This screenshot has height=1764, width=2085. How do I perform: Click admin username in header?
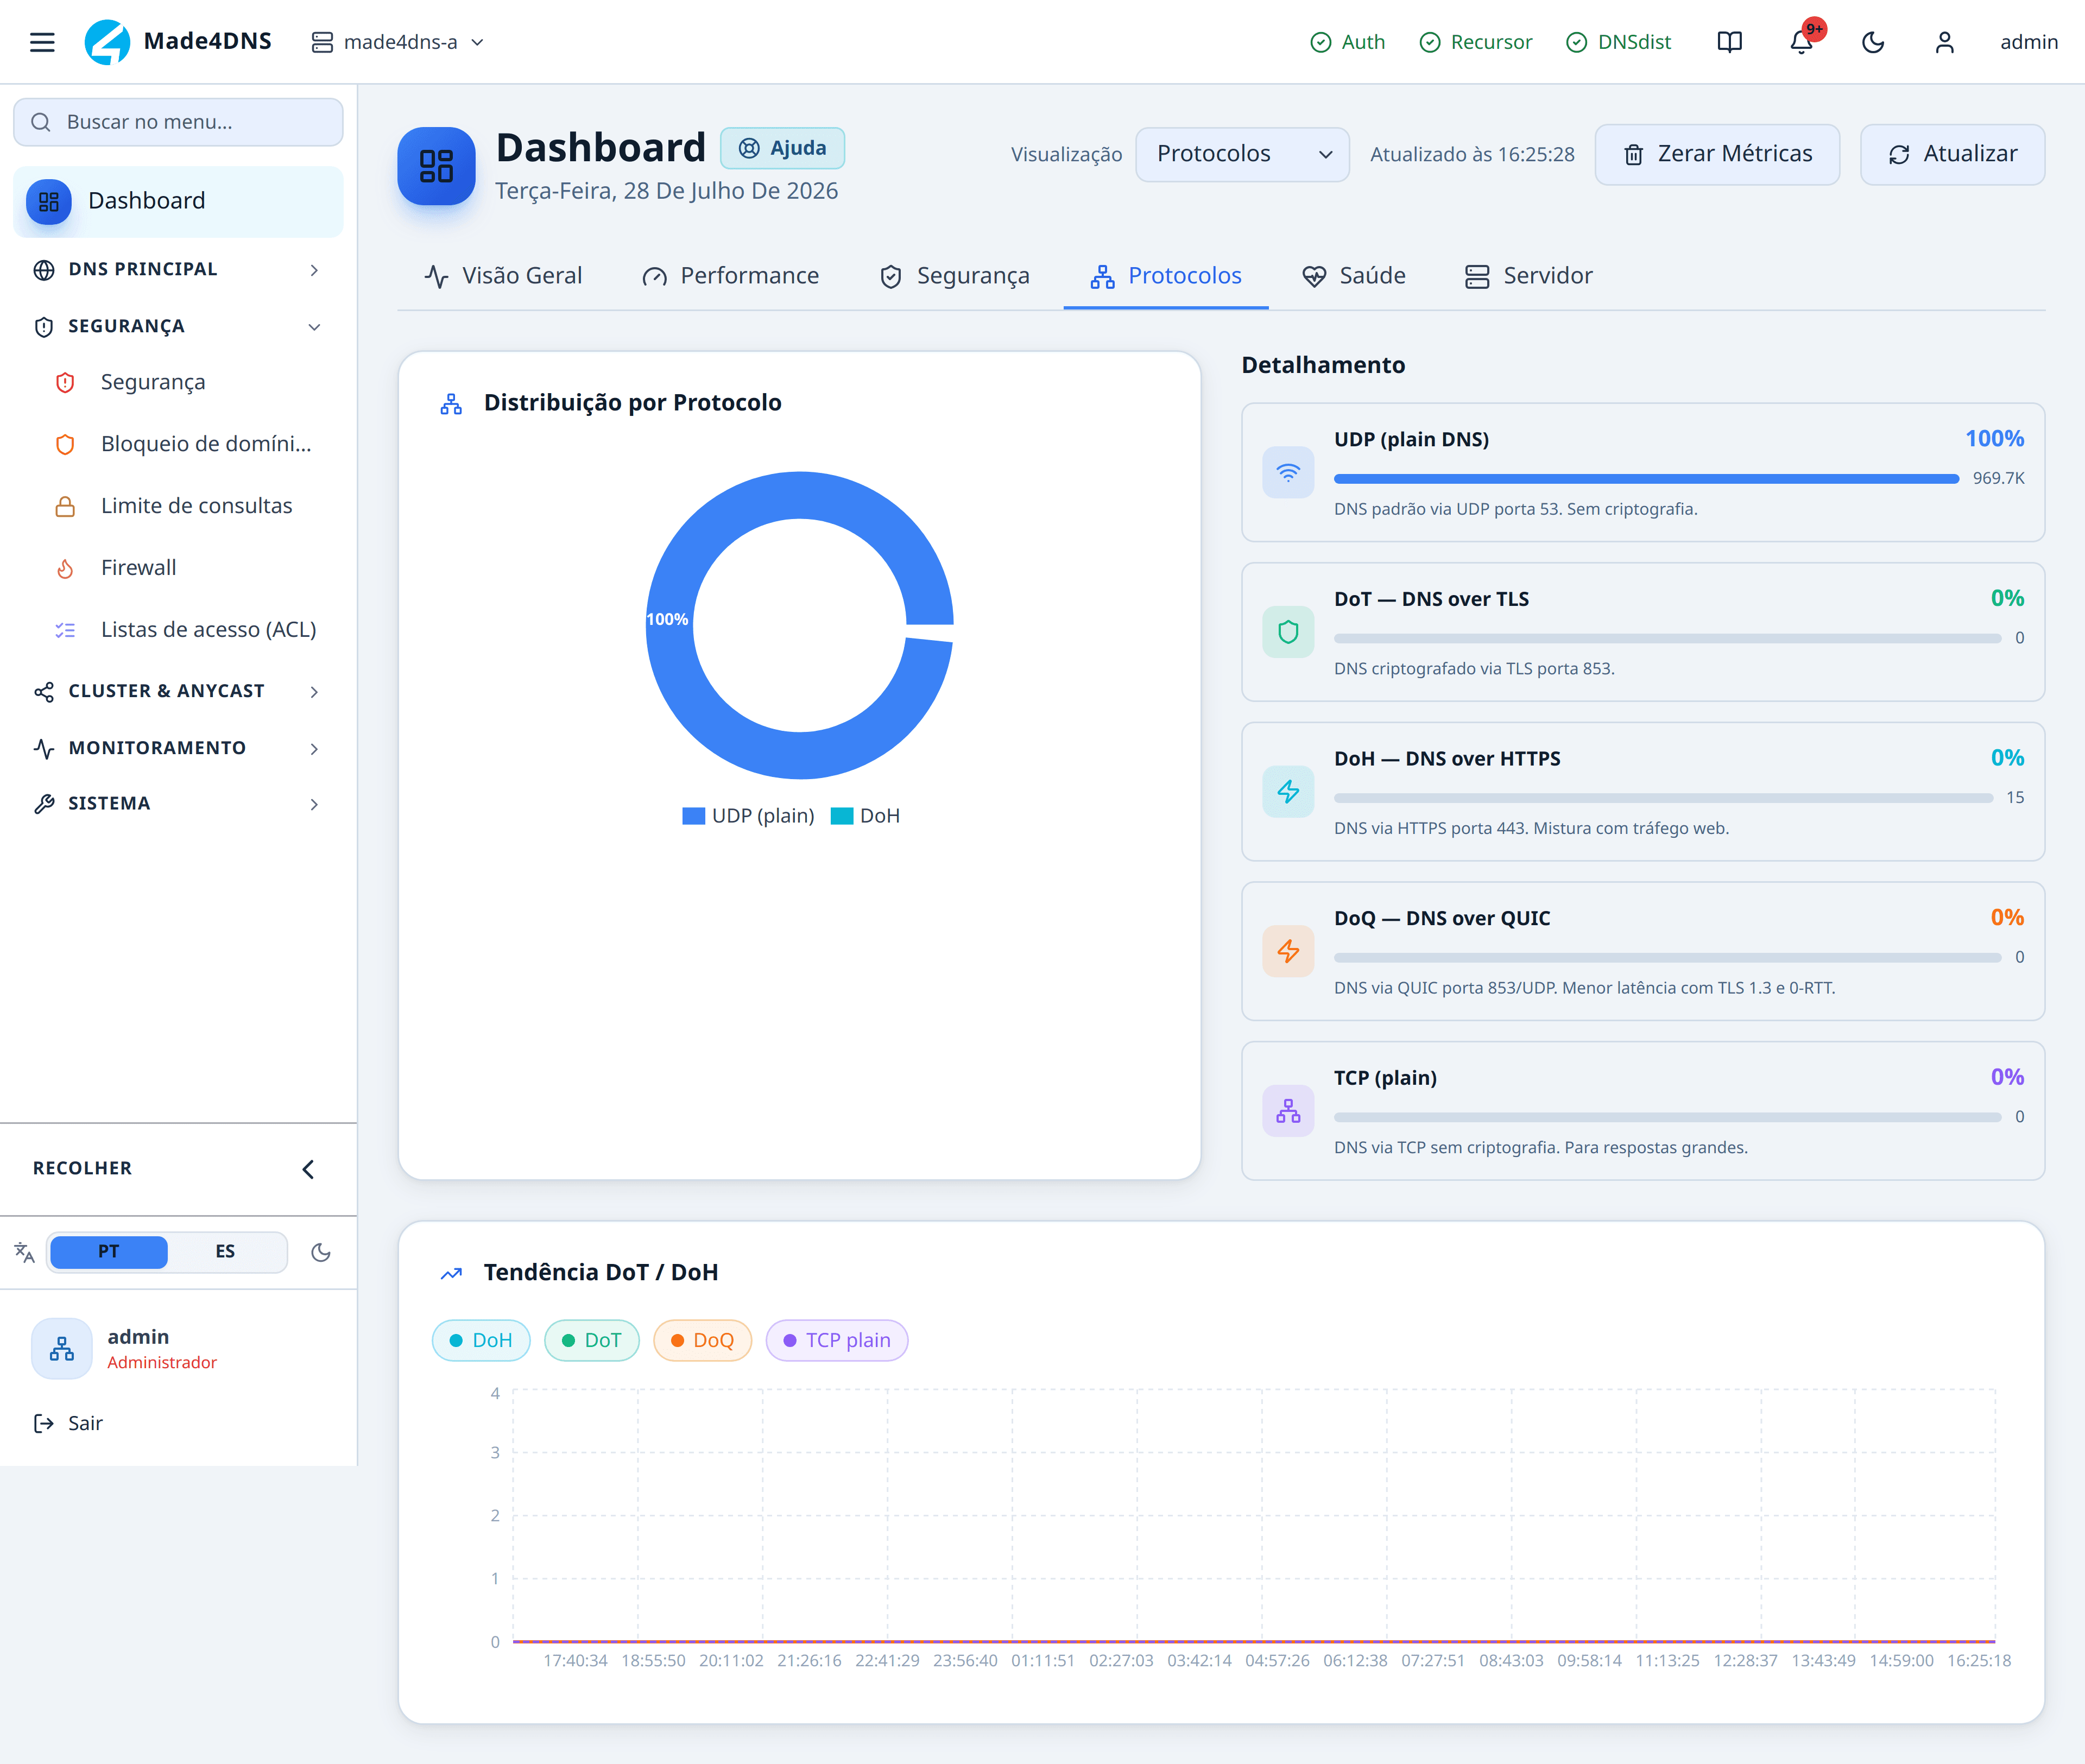click(x=2028, y=42)
